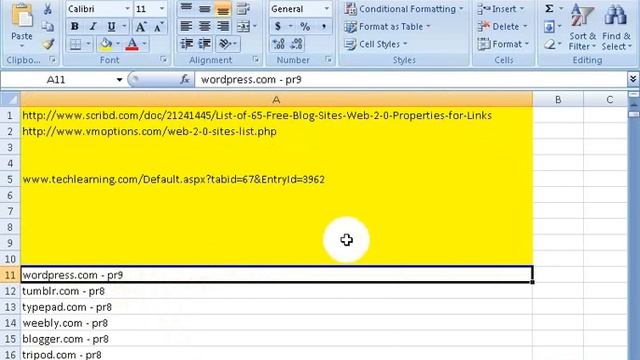Viewport: 640px width, 360px height.
Task: Apply Comma Style format
Action: 324,27
